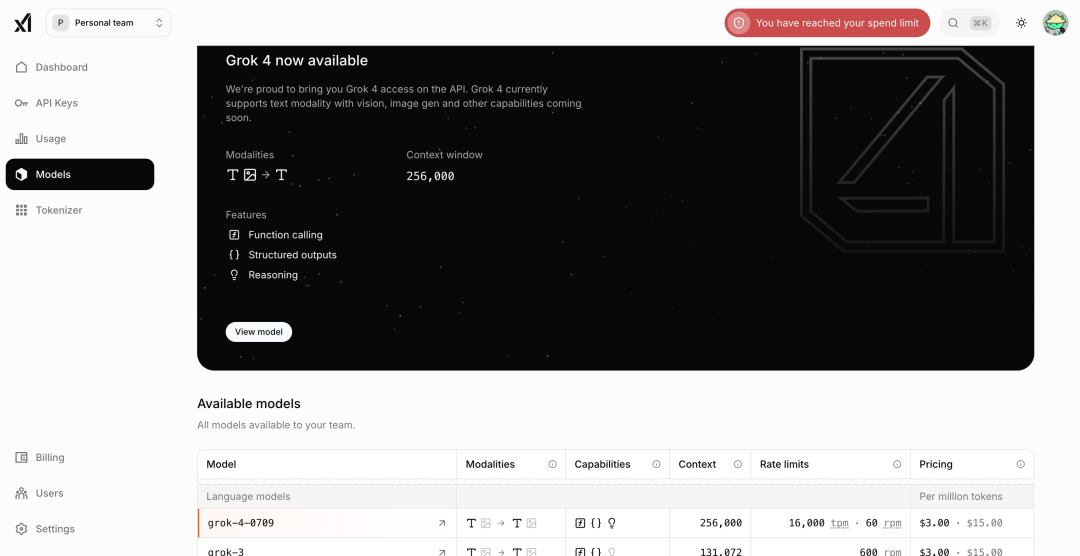Open the Dashboard page
Viewport: 1080px width, 556px height.
click(x=80, y=67)
